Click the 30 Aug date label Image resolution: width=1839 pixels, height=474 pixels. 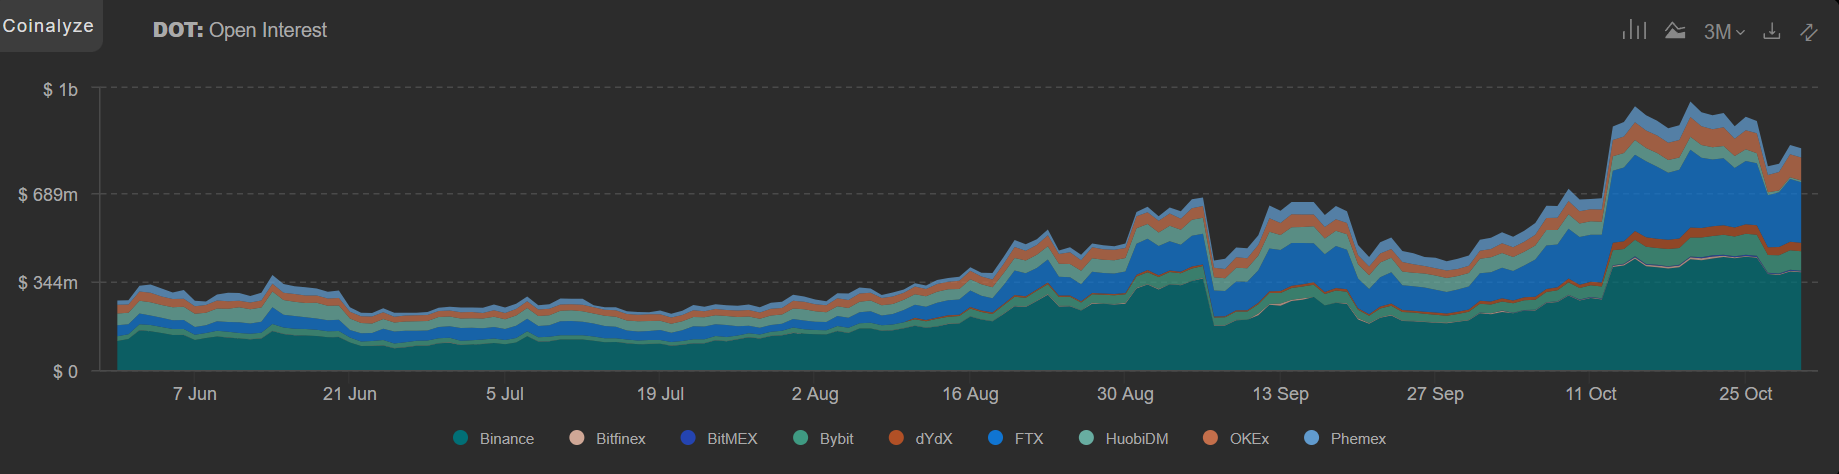coord(1125,394)
